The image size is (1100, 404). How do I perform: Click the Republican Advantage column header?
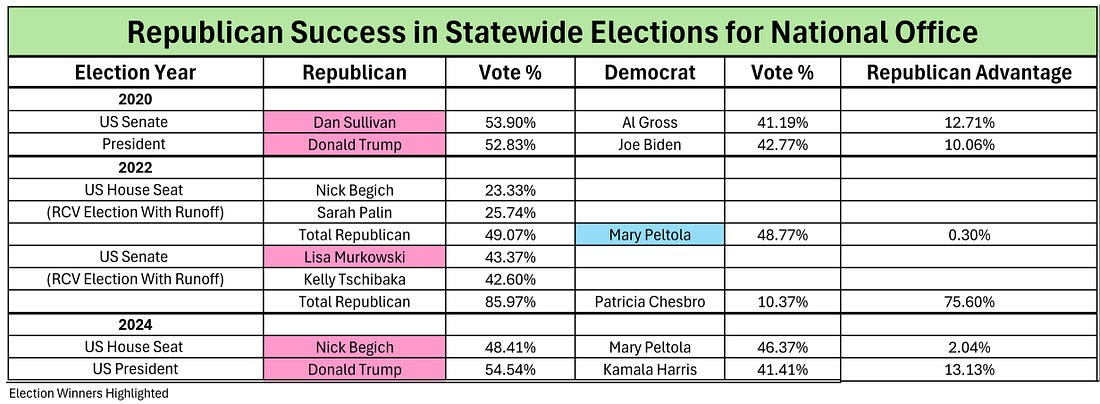point(968,73)
